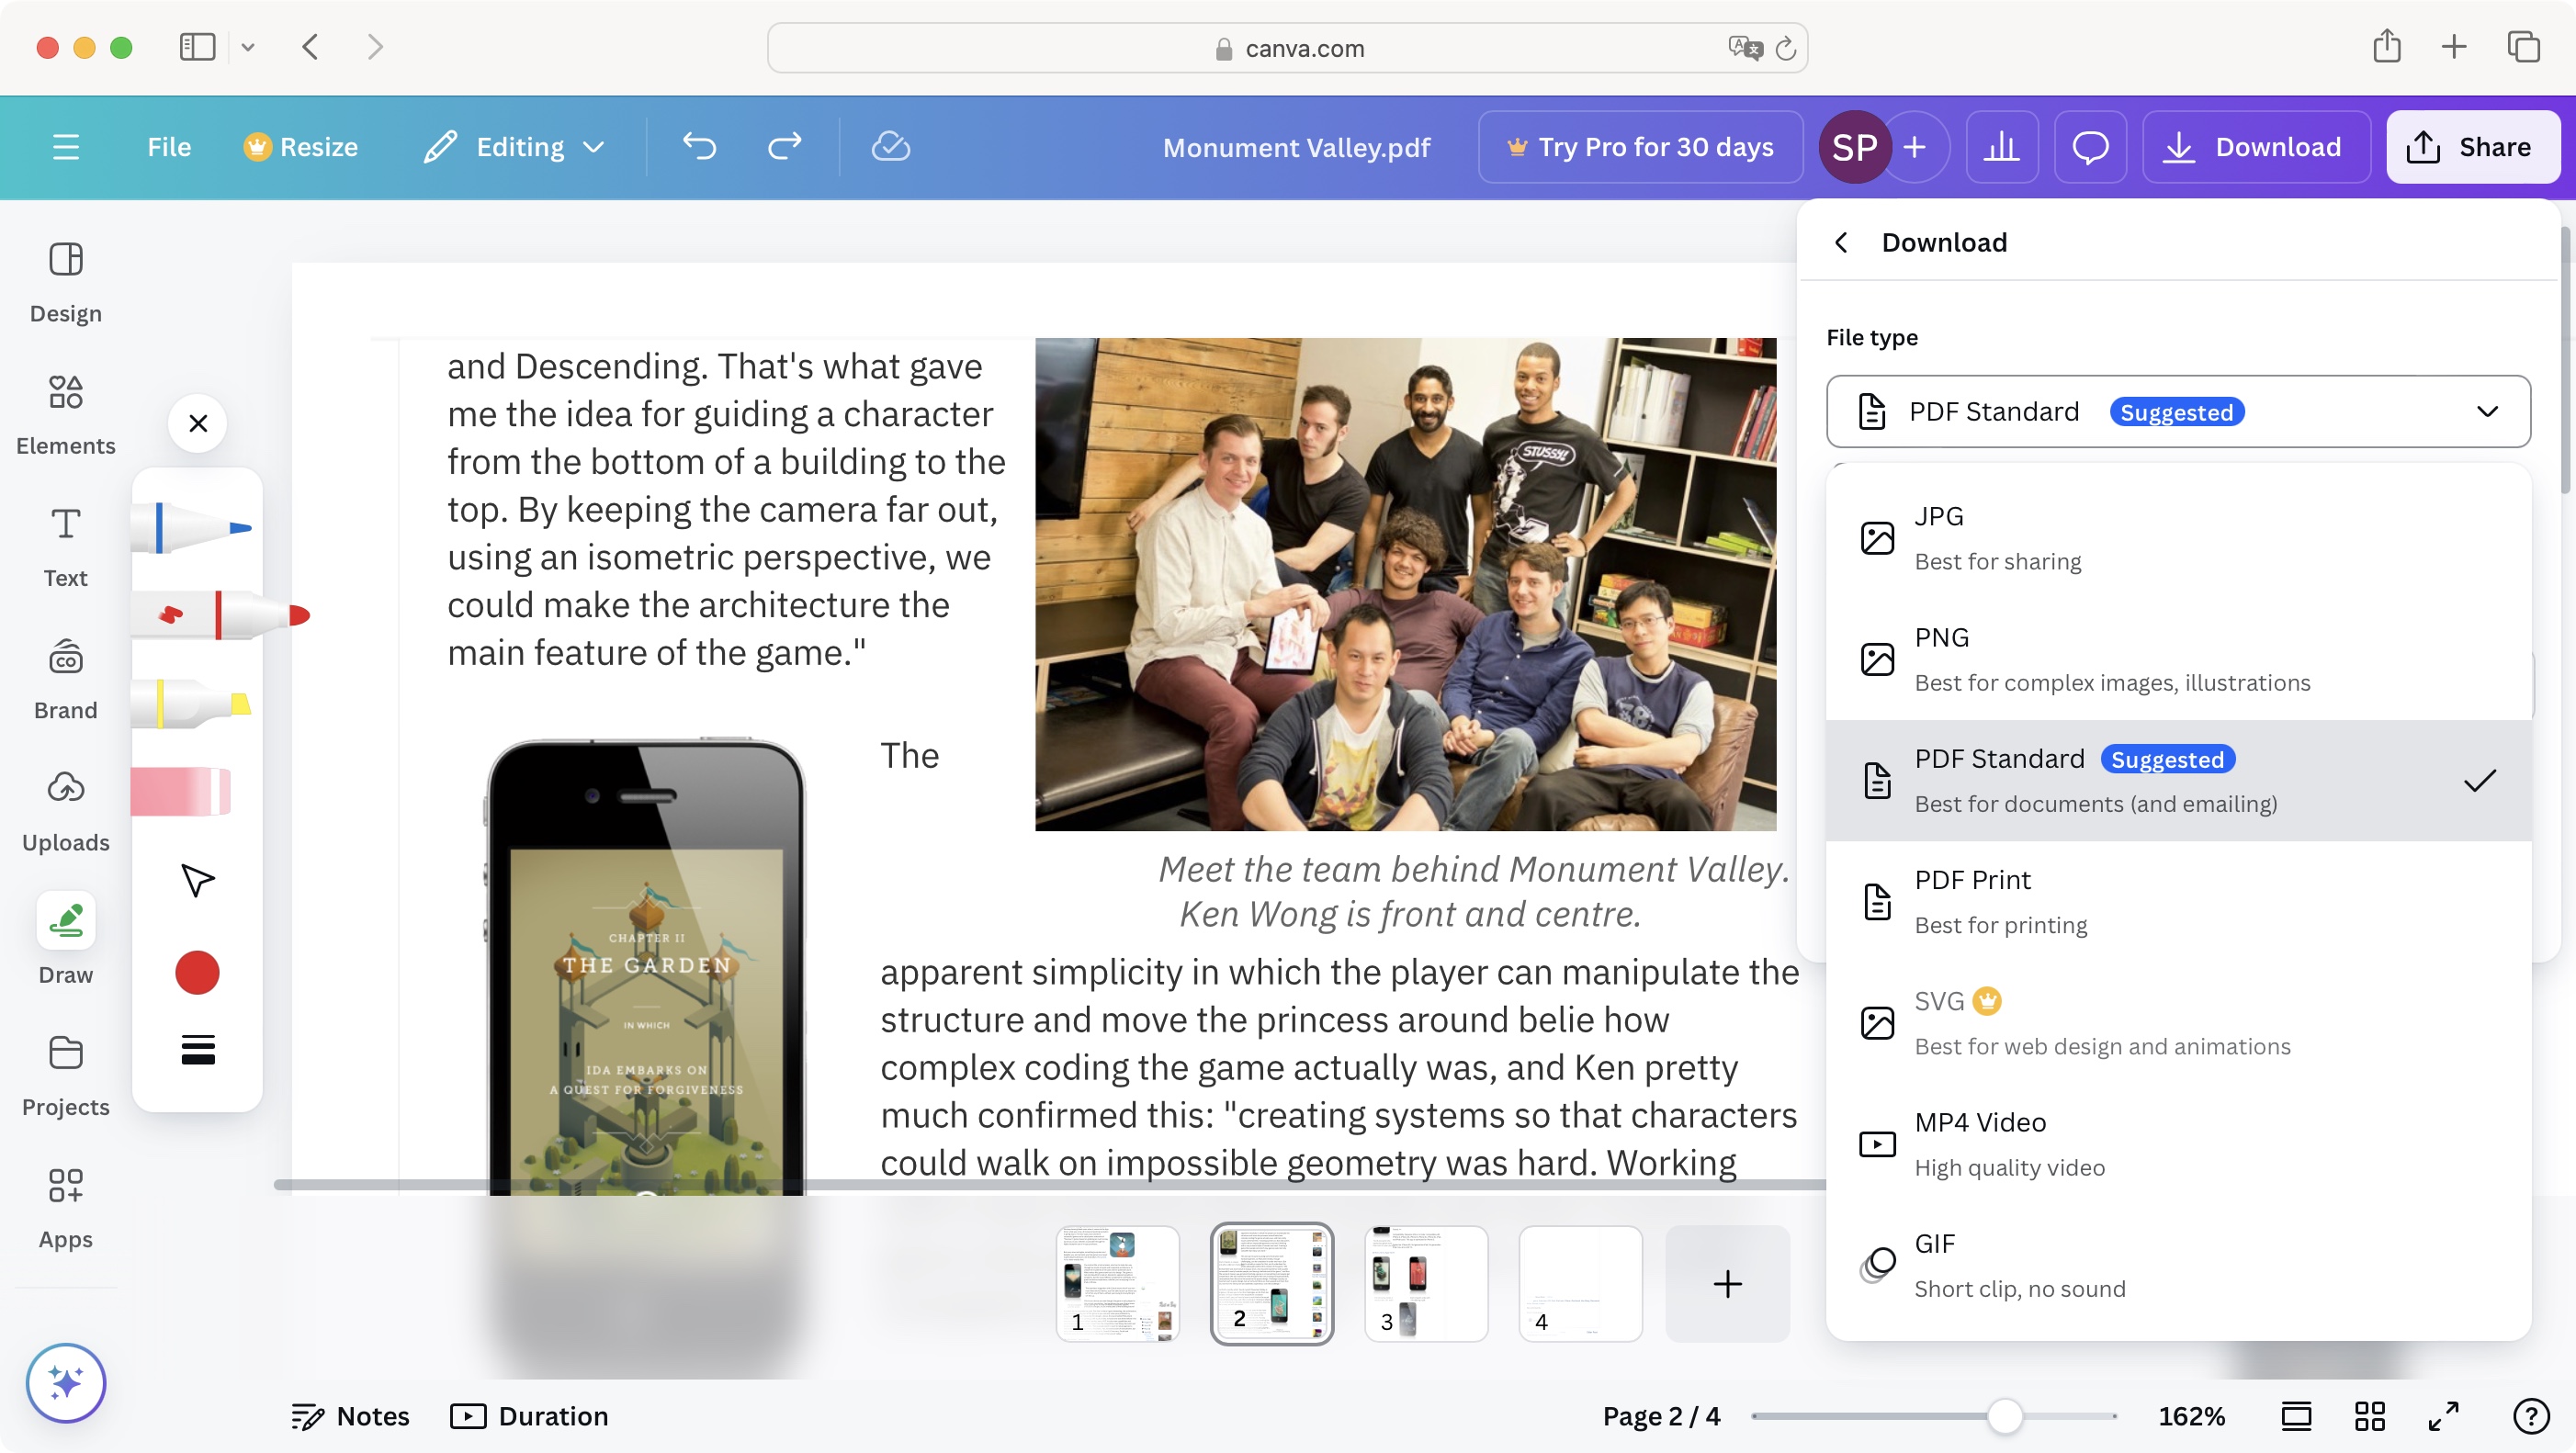
Task: Select JPG file type option
Action: pos(2180,536)
